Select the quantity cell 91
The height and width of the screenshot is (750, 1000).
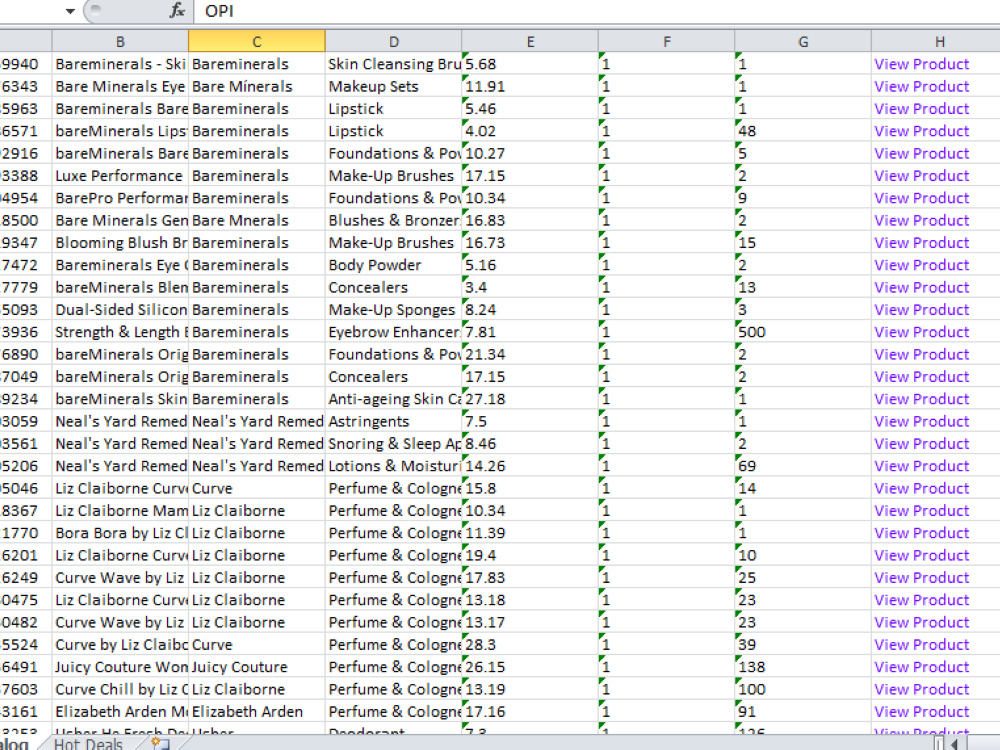click(x=803, y=711)
